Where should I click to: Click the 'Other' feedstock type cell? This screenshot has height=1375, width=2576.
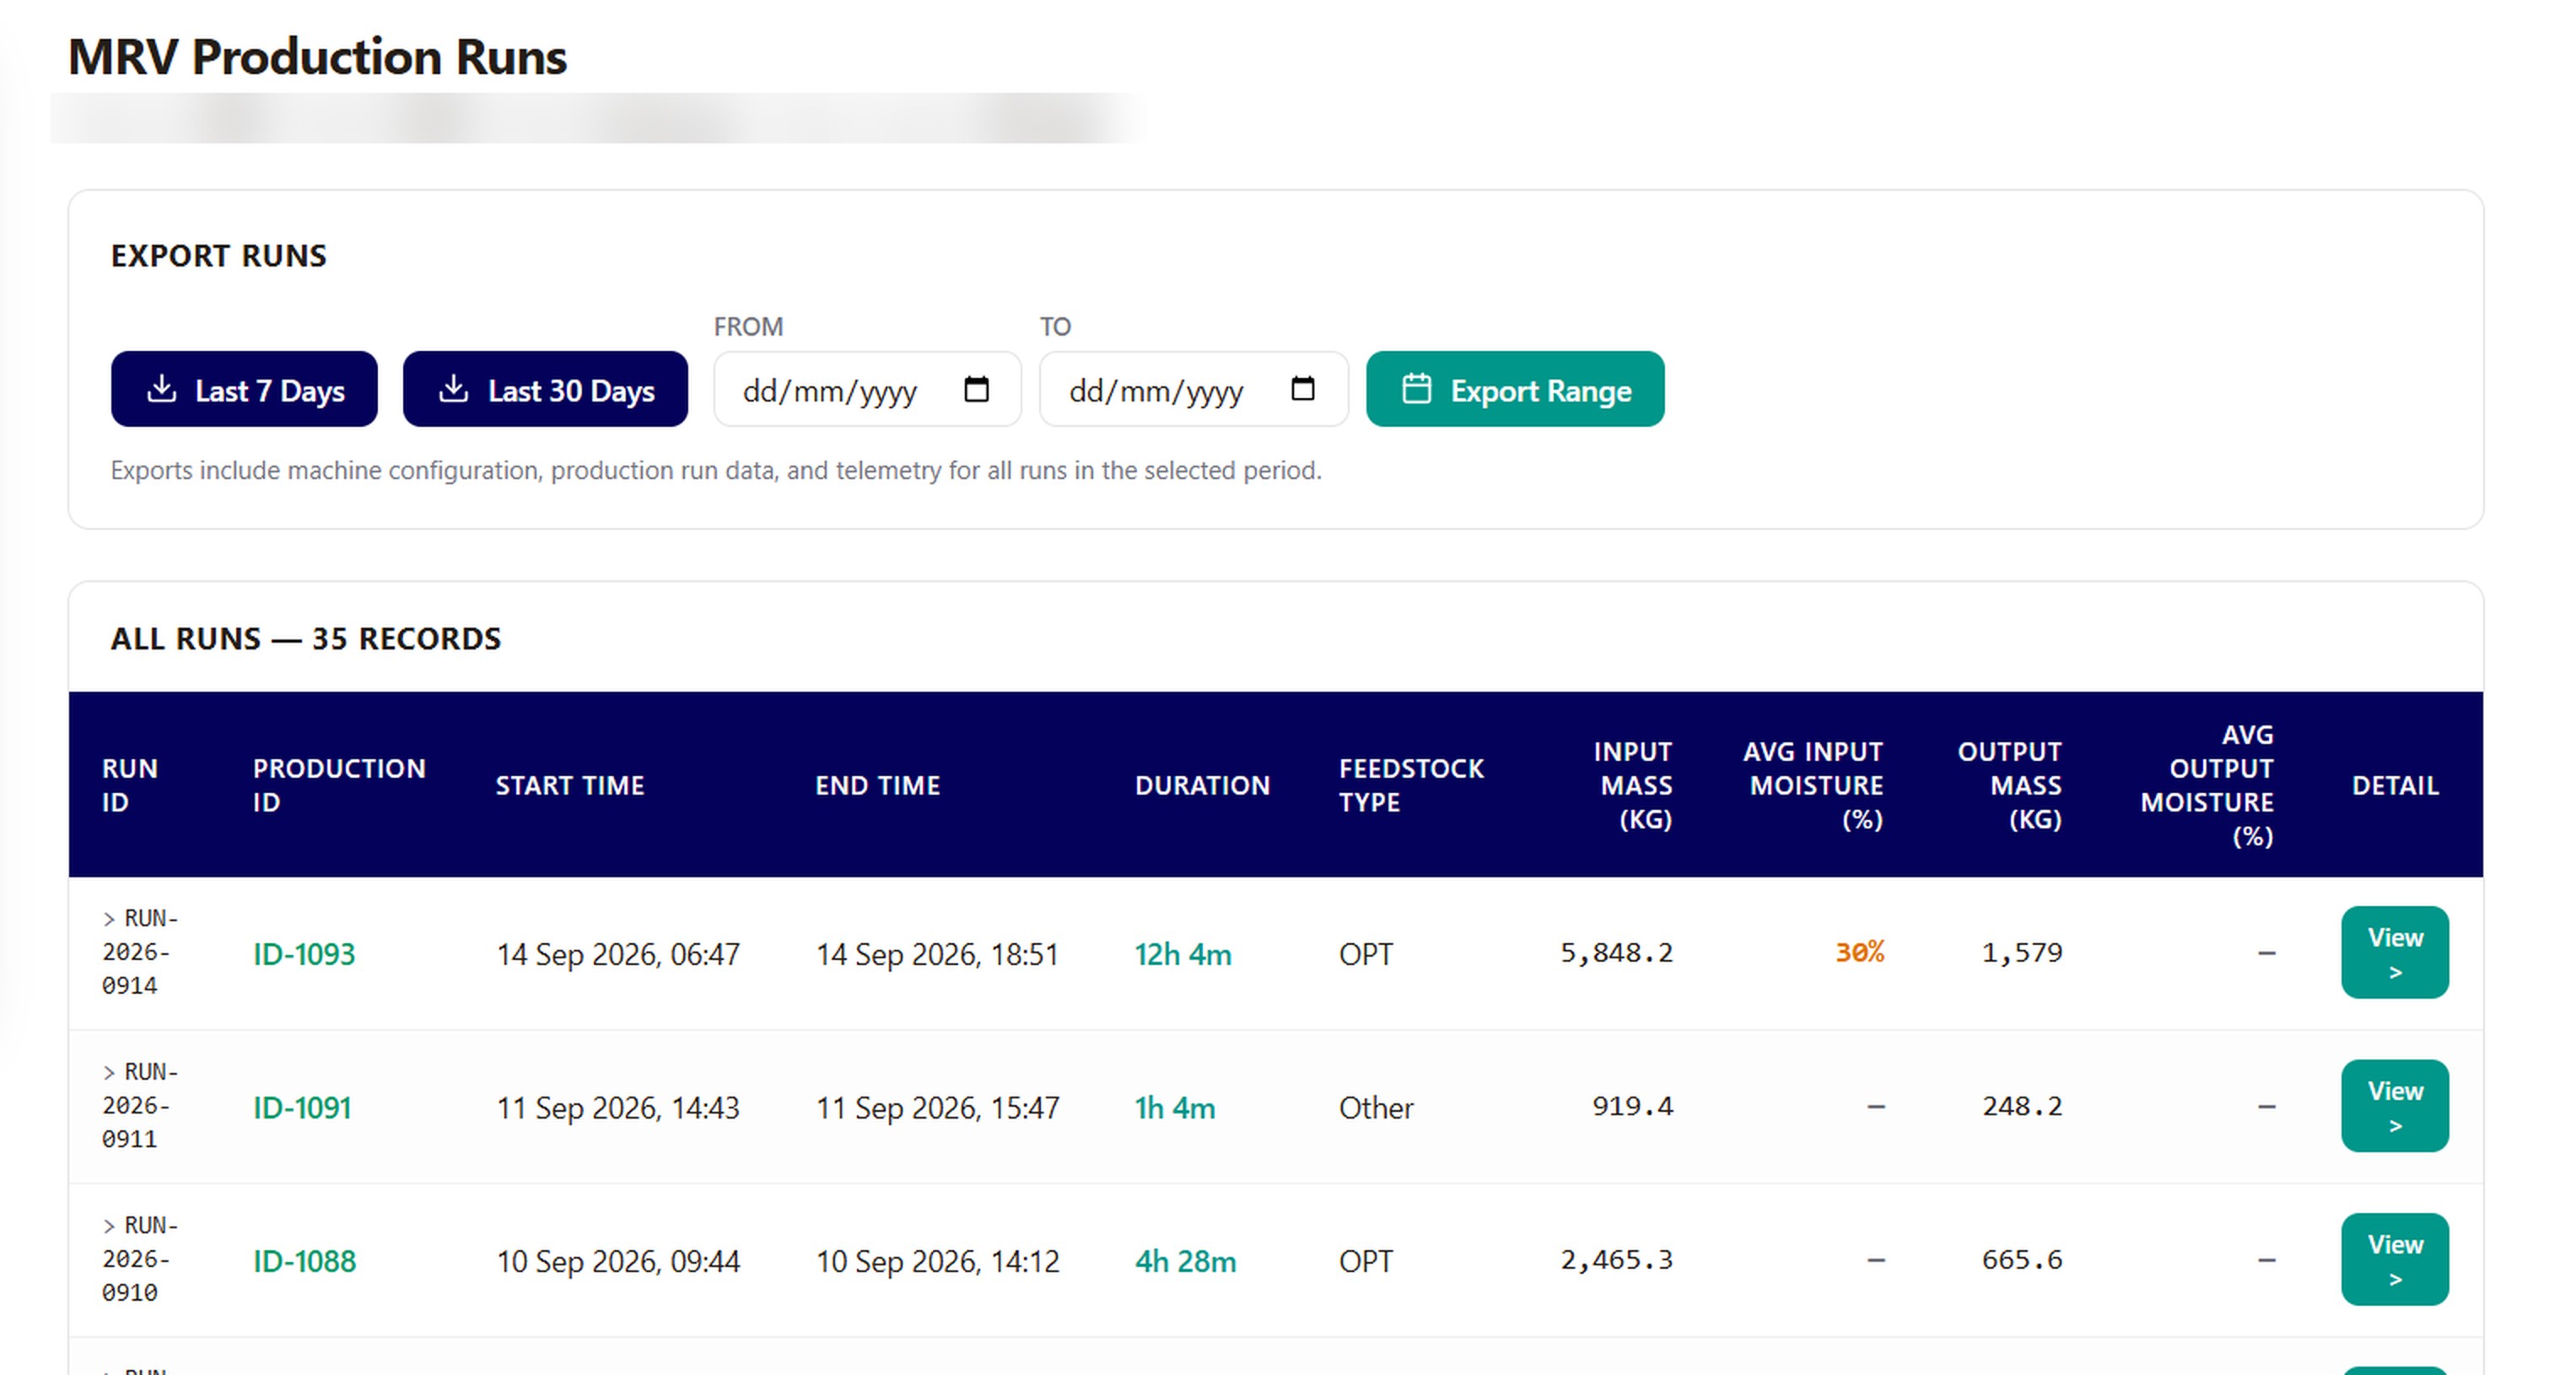pos(1376,1108)
